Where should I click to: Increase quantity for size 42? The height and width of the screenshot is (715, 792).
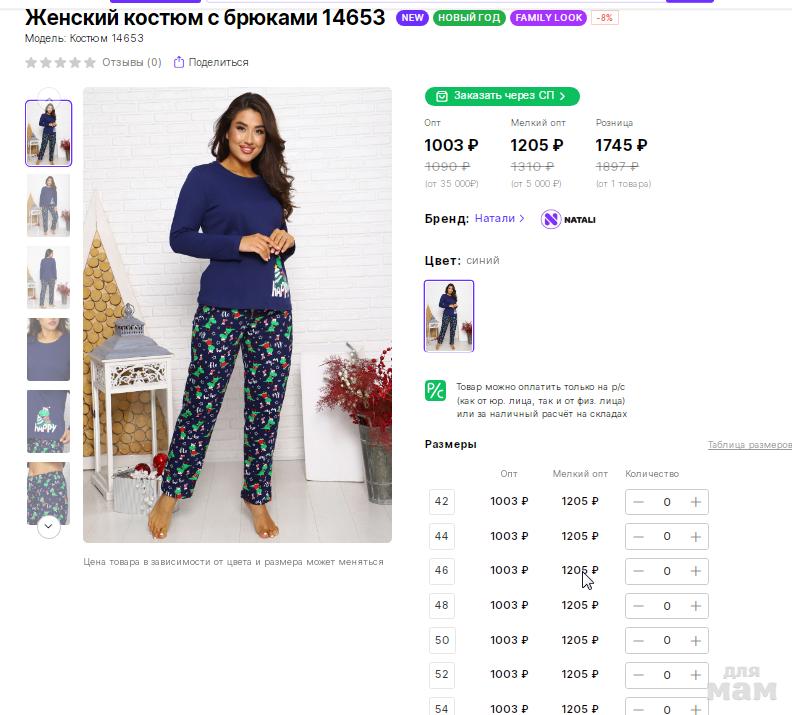(x=696, y=502)
